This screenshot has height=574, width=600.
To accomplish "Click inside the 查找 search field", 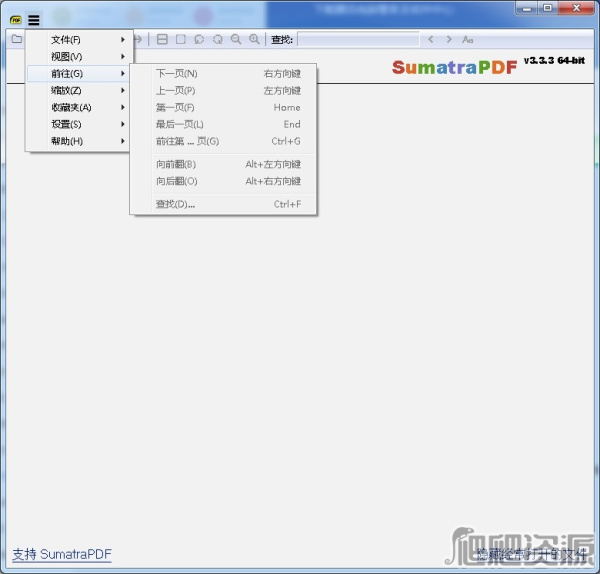I will 358,40.
